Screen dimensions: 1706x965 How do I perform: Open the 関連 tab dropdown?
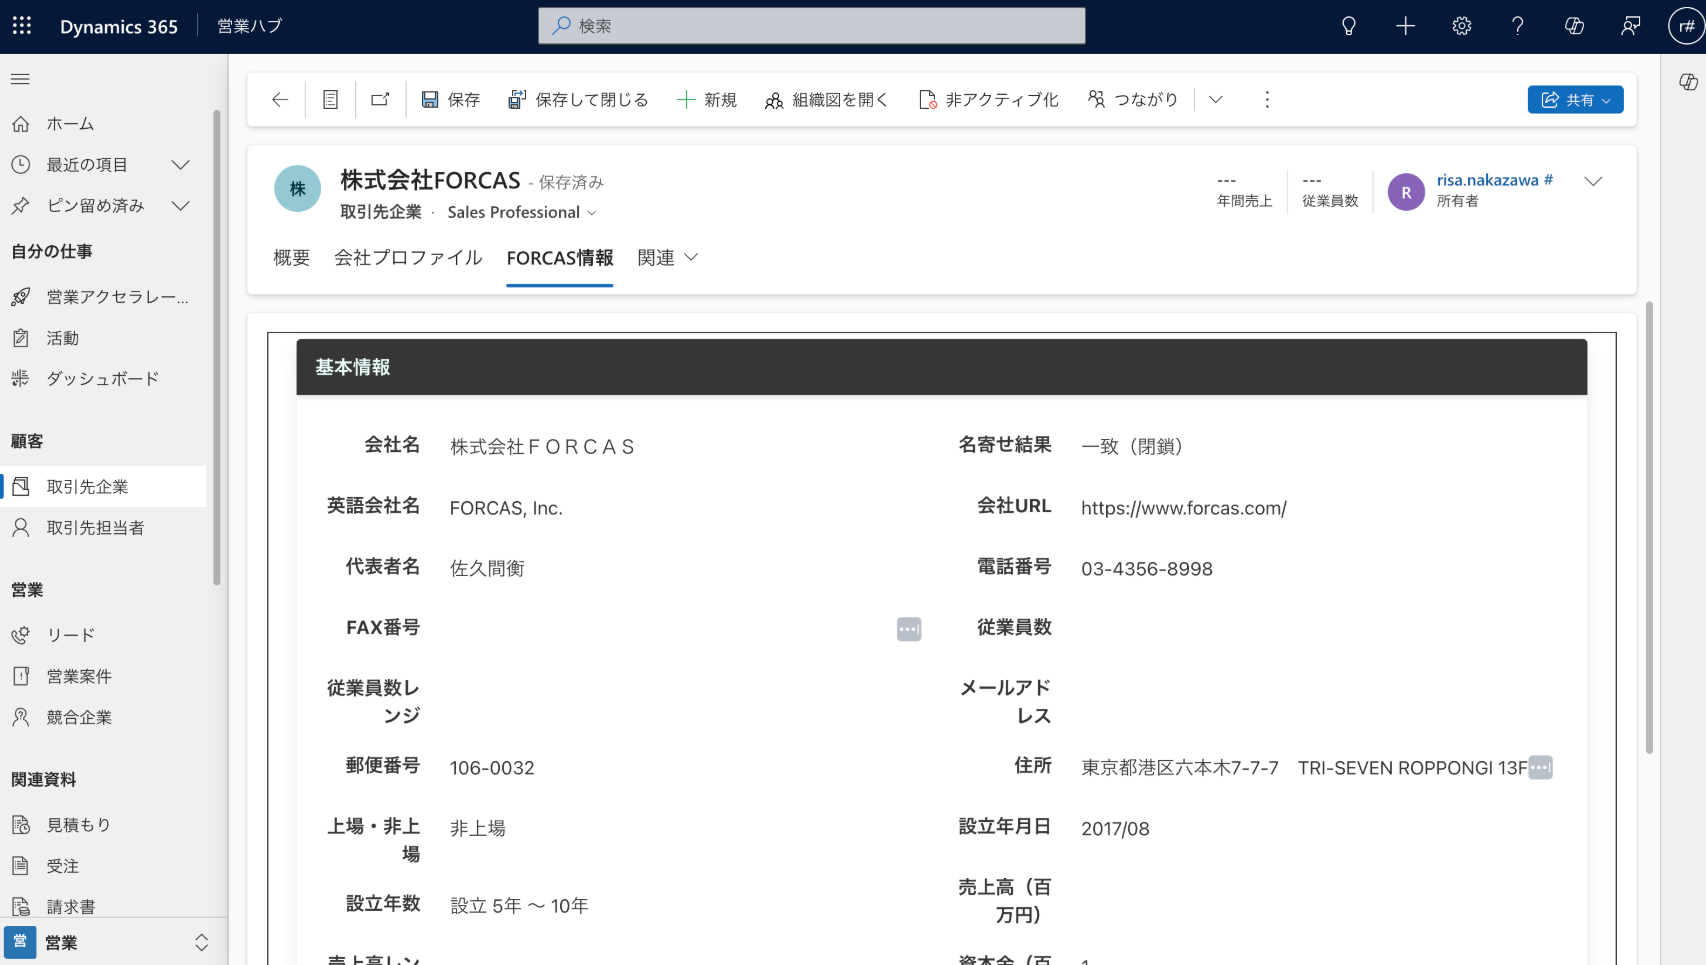click(667, 258)
